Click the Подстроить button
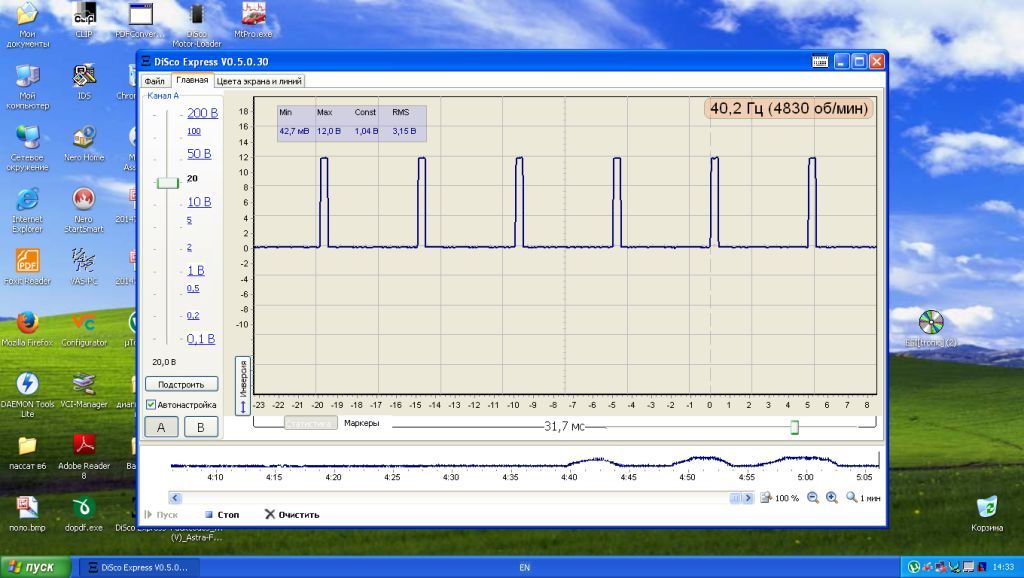This screenshot has height=578, width=1024. click(x=181, y=384)
